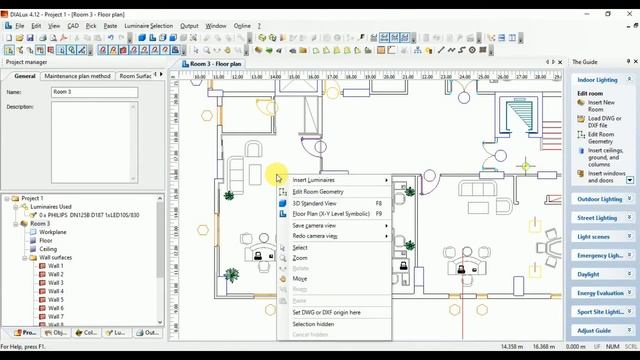Switch to the Lu... bottom panel tab
Screen dimensions: 640x360
(x=116, y=333)
